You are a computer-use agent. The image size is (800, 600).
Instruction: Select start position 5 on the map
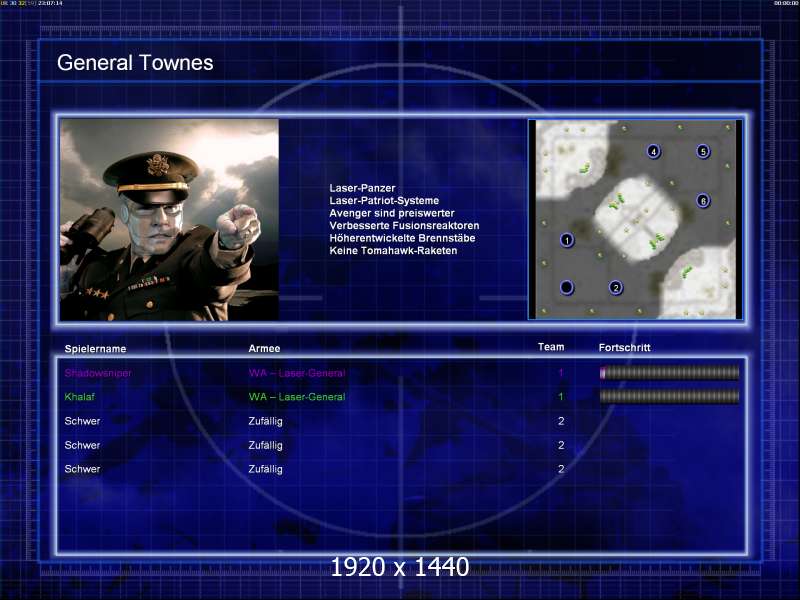click(x=703, y=151)
